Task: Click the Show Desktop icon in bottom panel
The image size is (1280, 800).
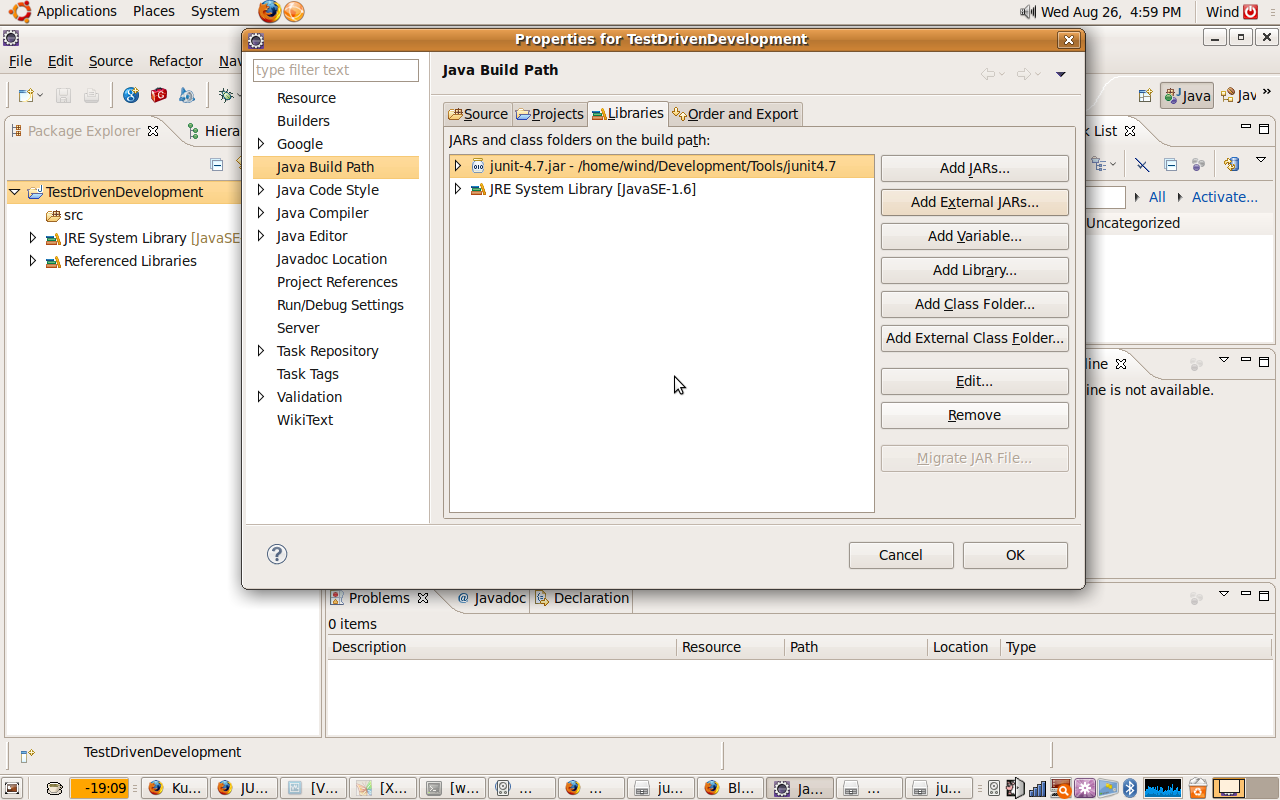Action: coord(13,788)
